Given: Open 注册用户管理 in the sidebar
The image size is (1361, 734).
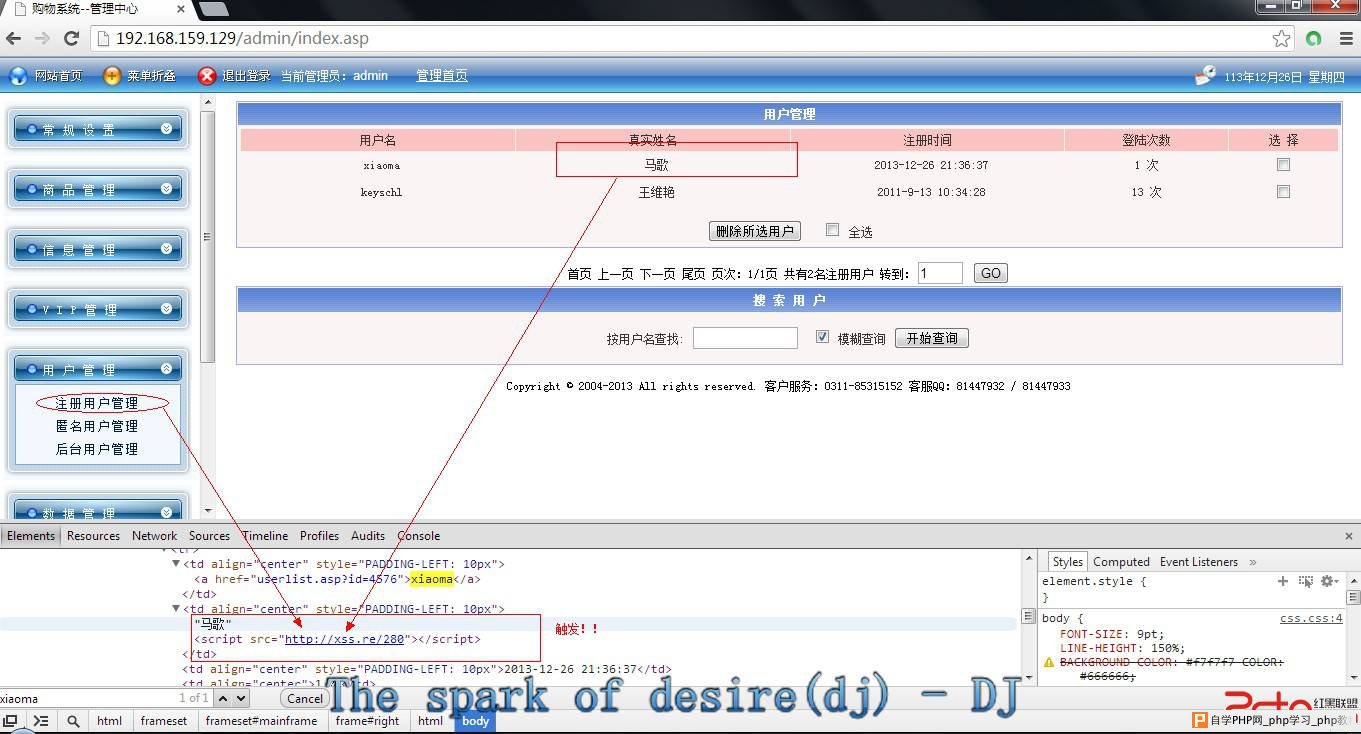Looking at the screenshot, I should click(97, 404).
